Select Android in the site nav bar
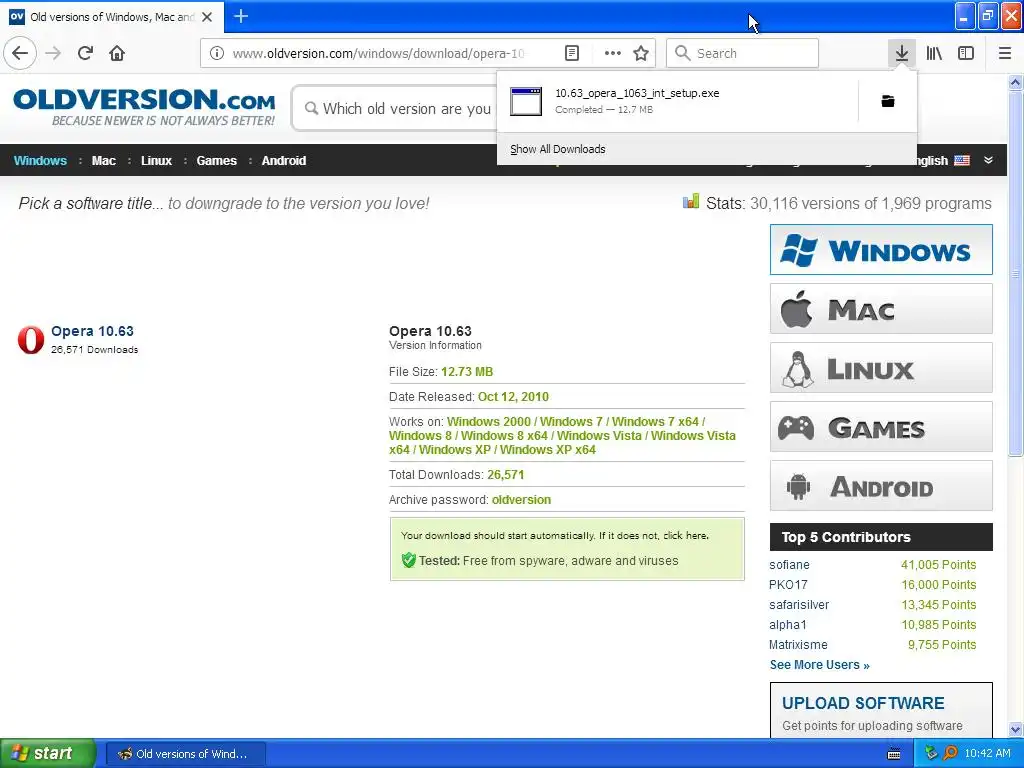The width and height of the screenshot is (1024, 768). pos(283,160)
